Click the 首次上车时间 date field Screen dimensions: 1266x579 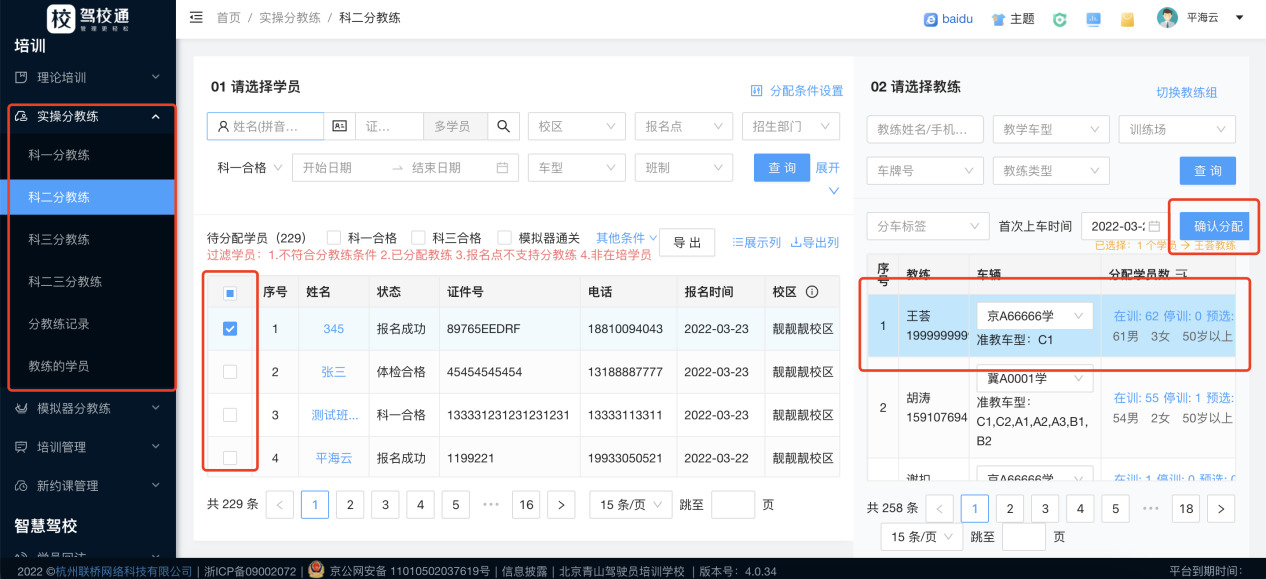[x=1125, y=226]
